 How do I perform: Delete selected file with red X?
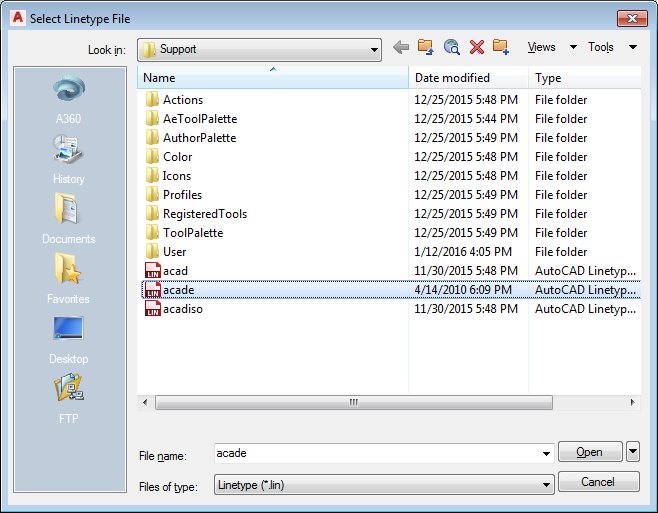(477, 47)
